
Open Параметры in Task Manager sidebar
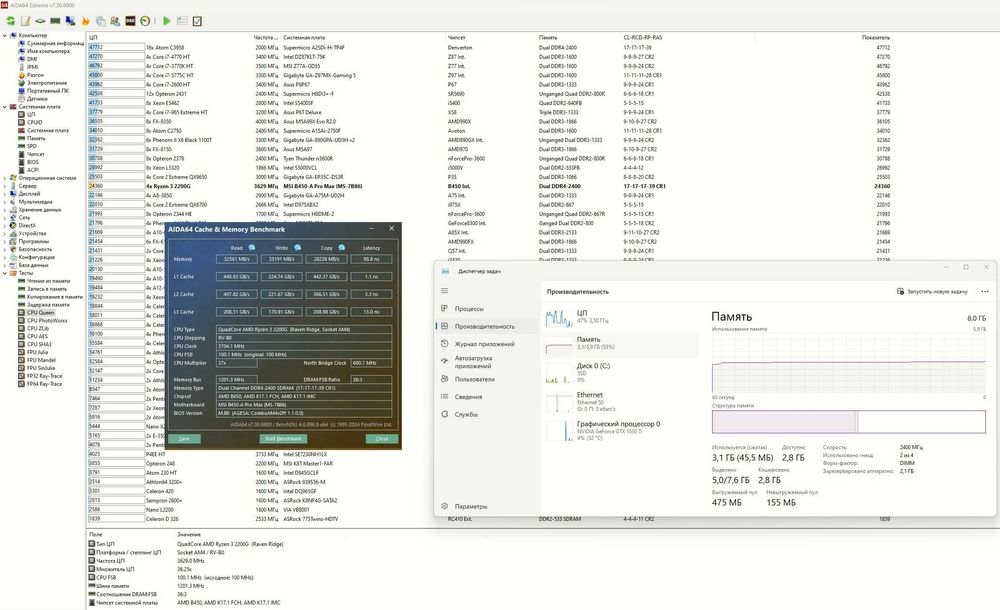click(471, 507)
